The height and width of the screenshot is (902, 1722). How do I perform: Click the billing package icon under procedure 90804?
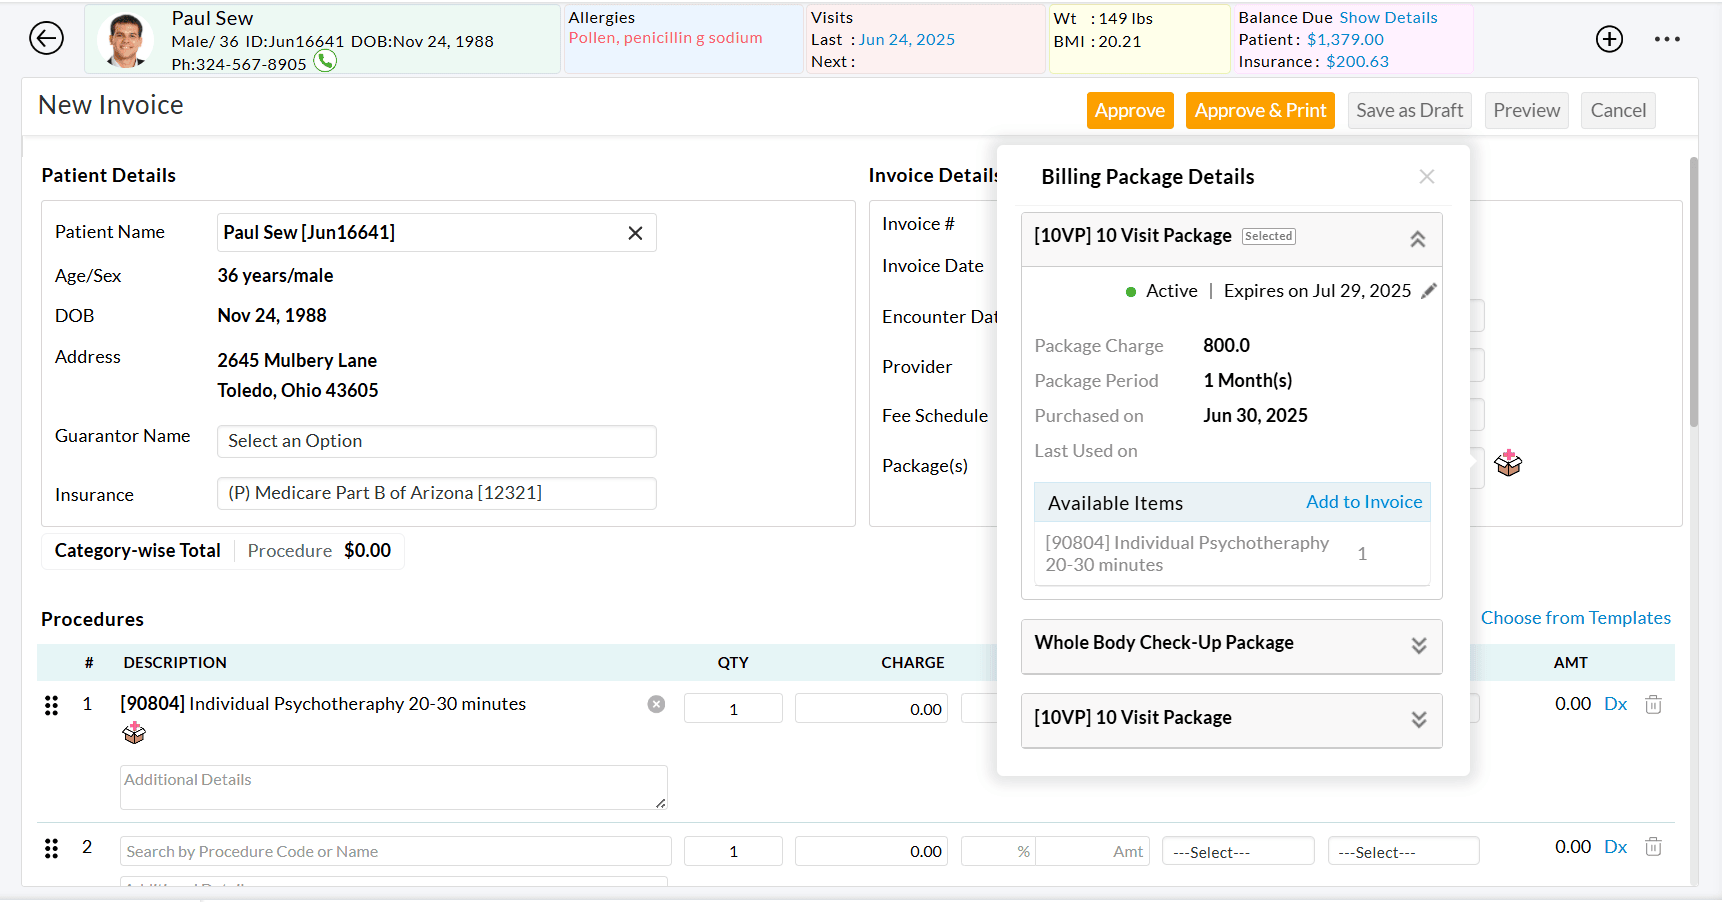click(133, 733)
